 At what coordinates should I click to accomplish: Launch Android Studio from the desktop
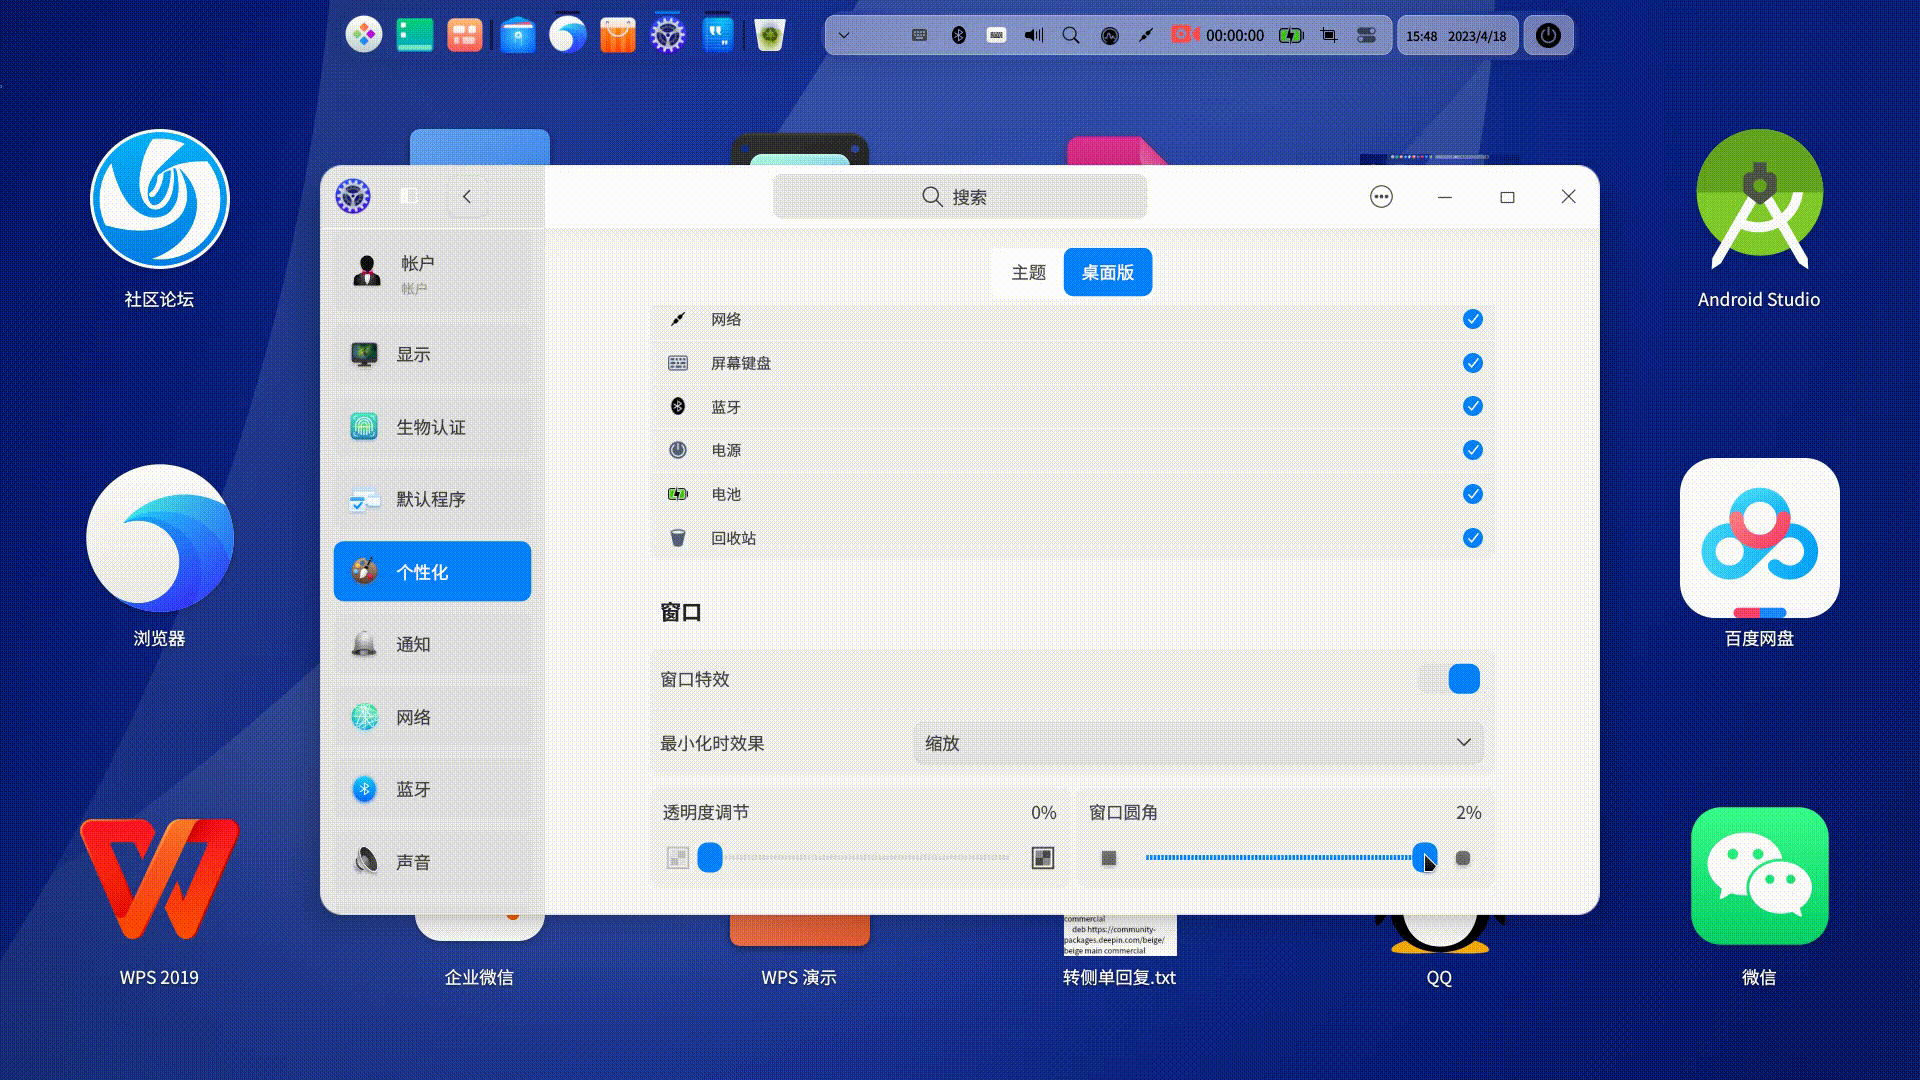click(1758, 200)
